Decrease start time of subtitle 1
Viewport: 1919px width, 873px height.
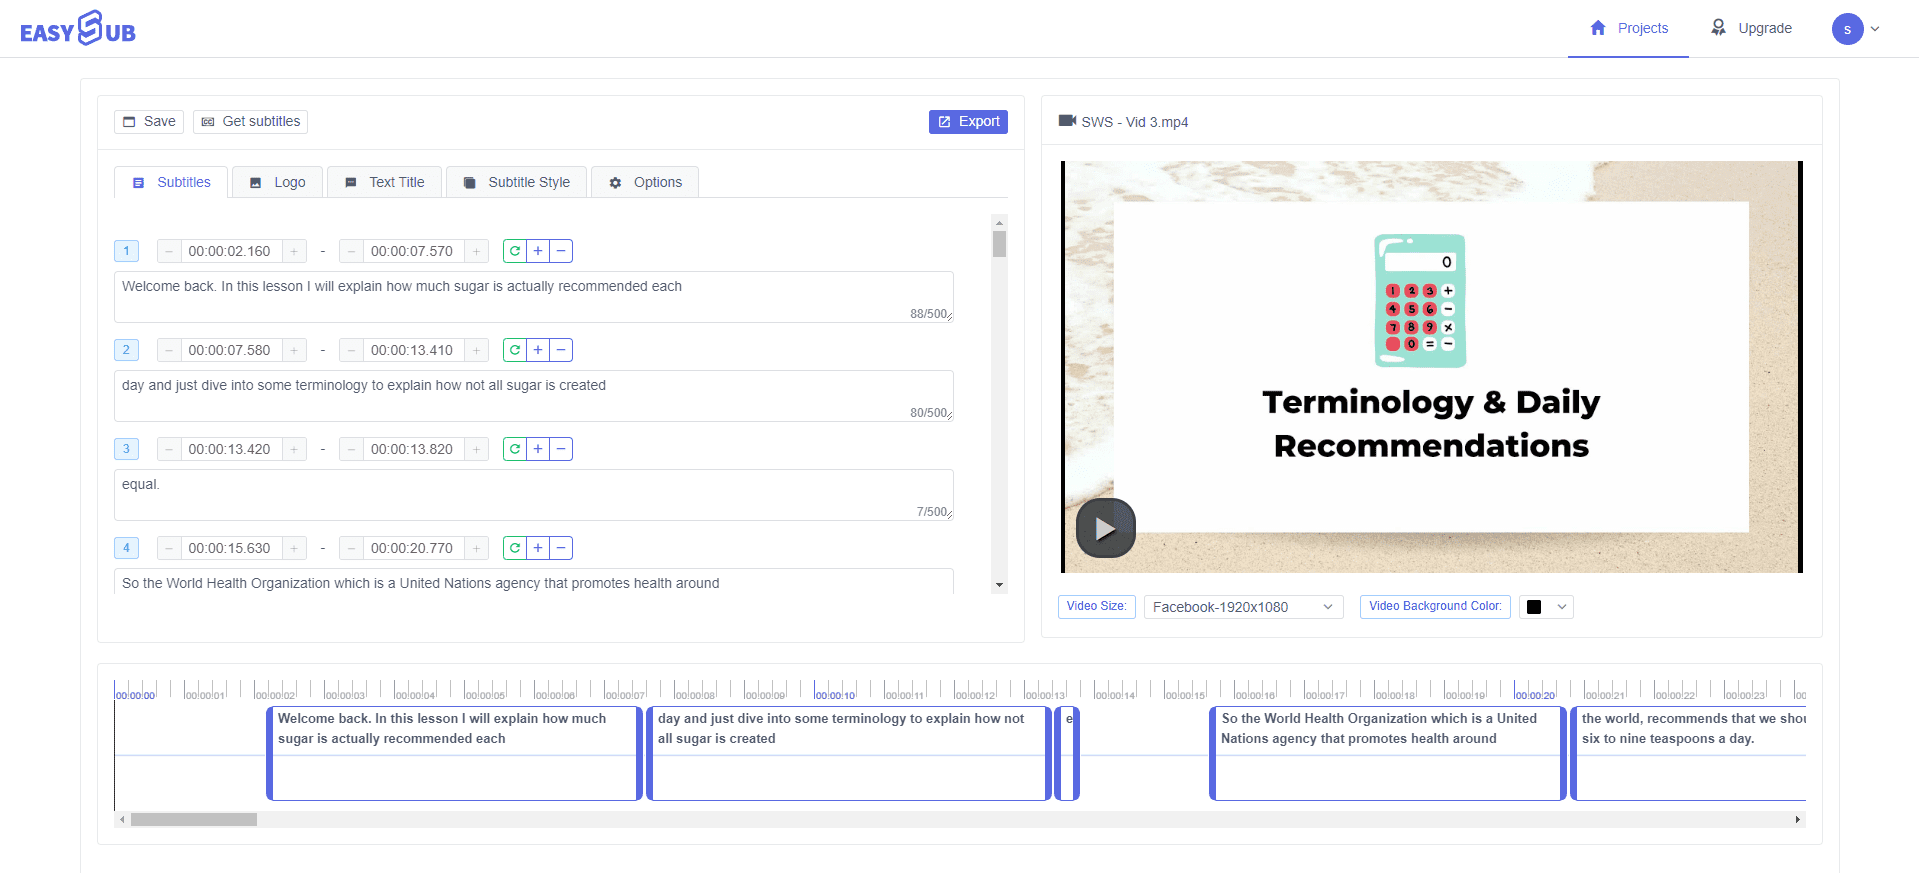tap(169, 251)
